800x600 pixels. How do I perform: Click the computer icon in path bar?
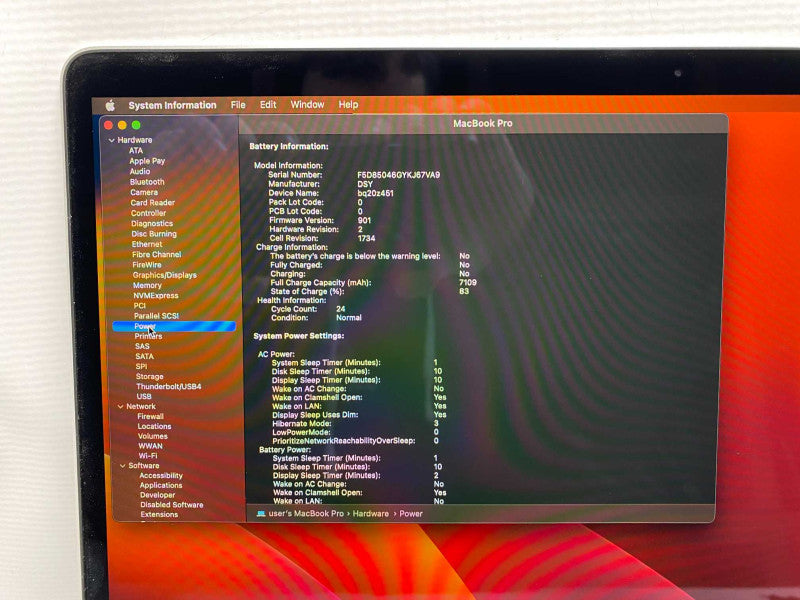(261, 514)
